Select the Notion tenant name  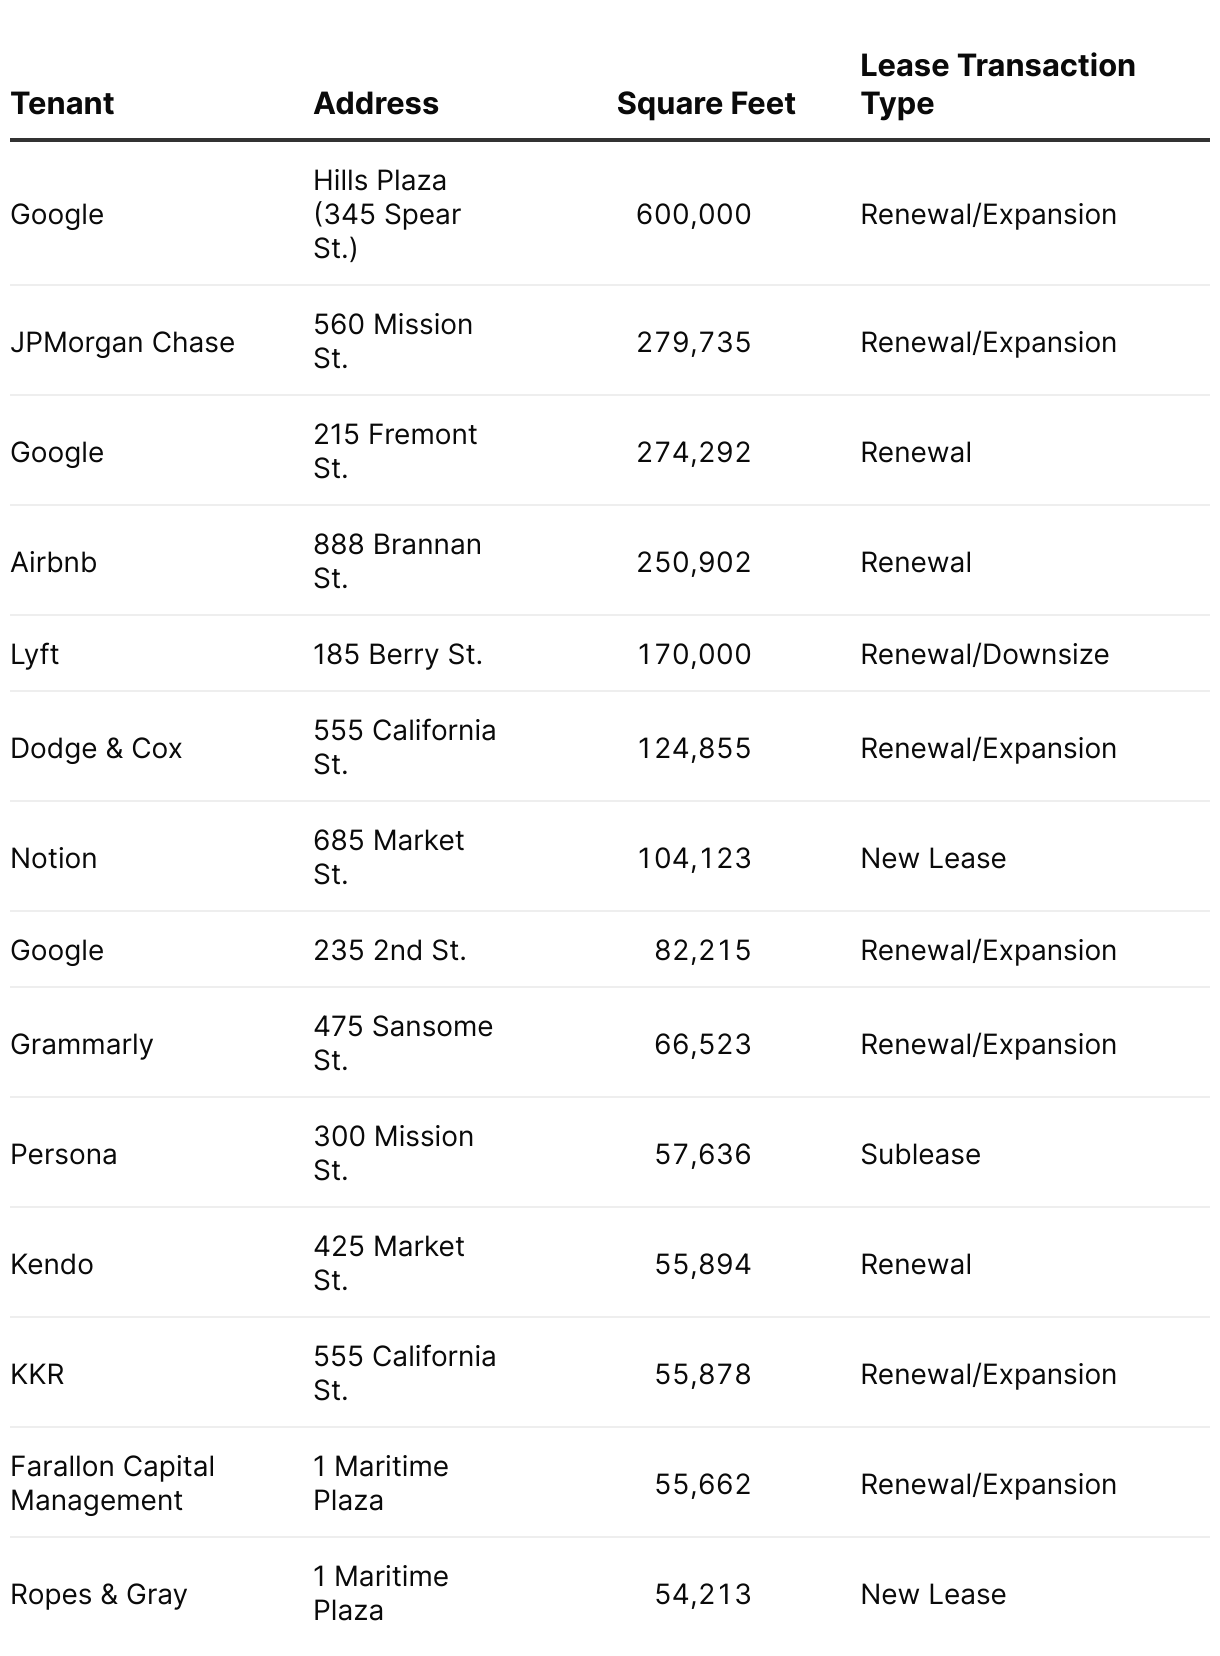54,858
